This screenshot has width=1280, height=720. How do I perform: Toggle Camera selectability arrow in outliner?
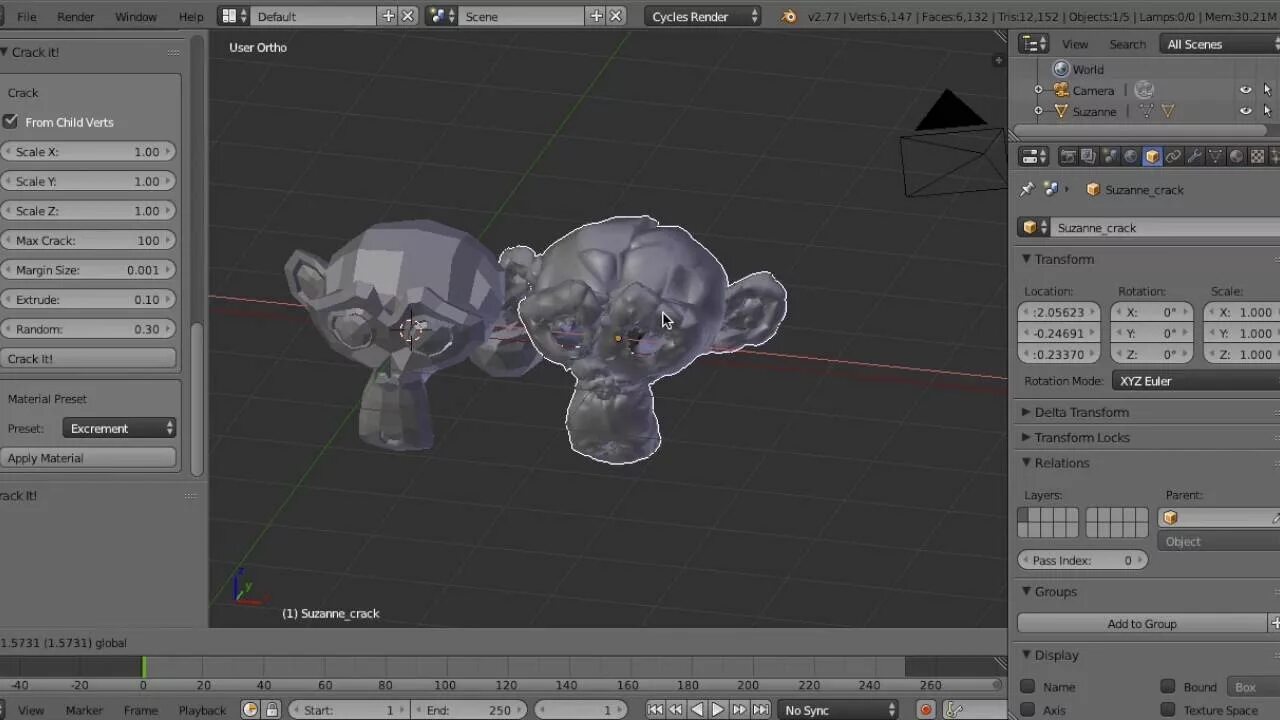(x=1268, y=90)
